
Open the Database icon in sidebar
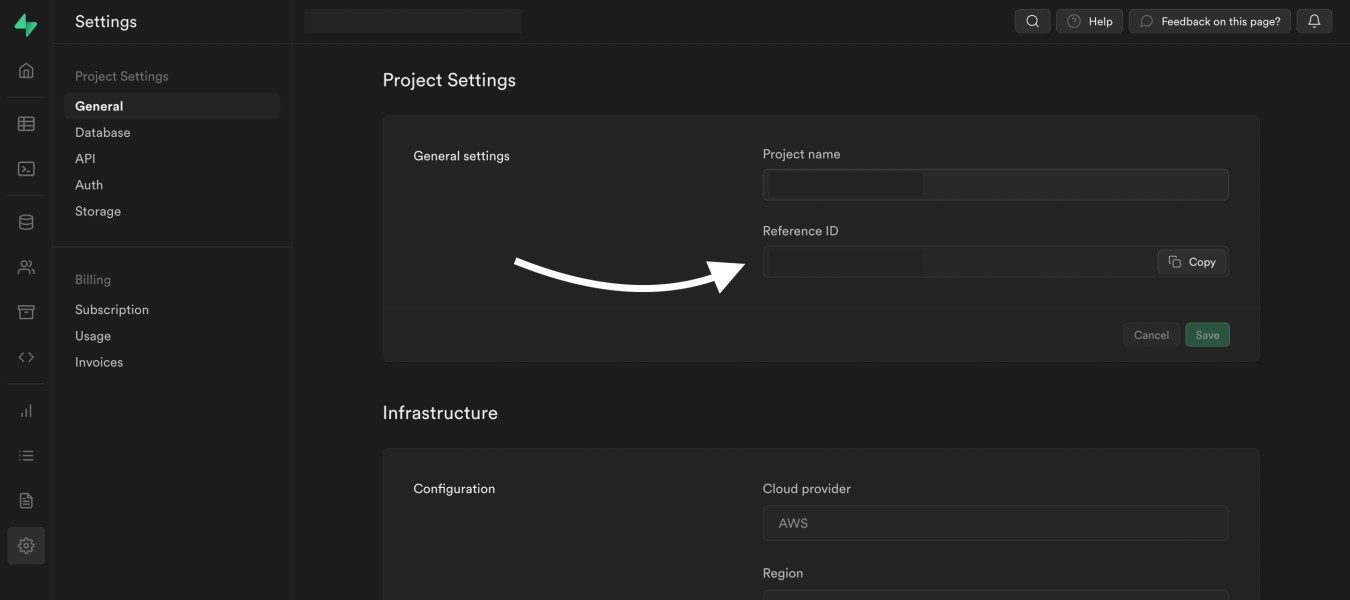point(26,222)
